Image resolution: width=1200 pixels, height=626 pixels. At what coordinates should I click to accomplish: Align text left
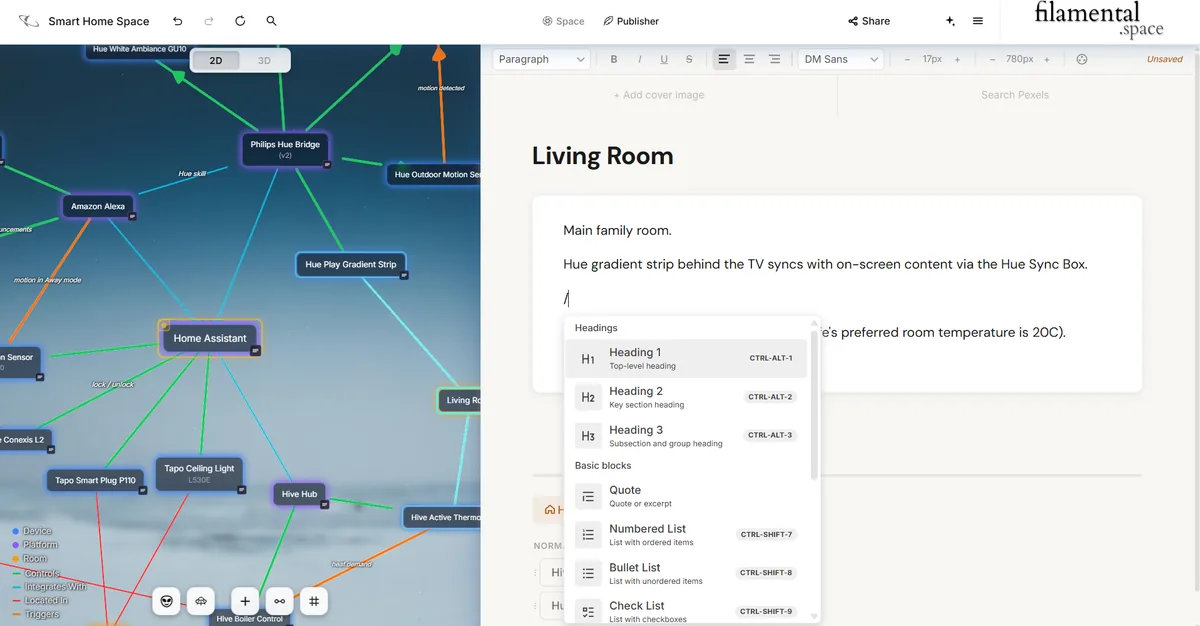(x=724, y=60)
